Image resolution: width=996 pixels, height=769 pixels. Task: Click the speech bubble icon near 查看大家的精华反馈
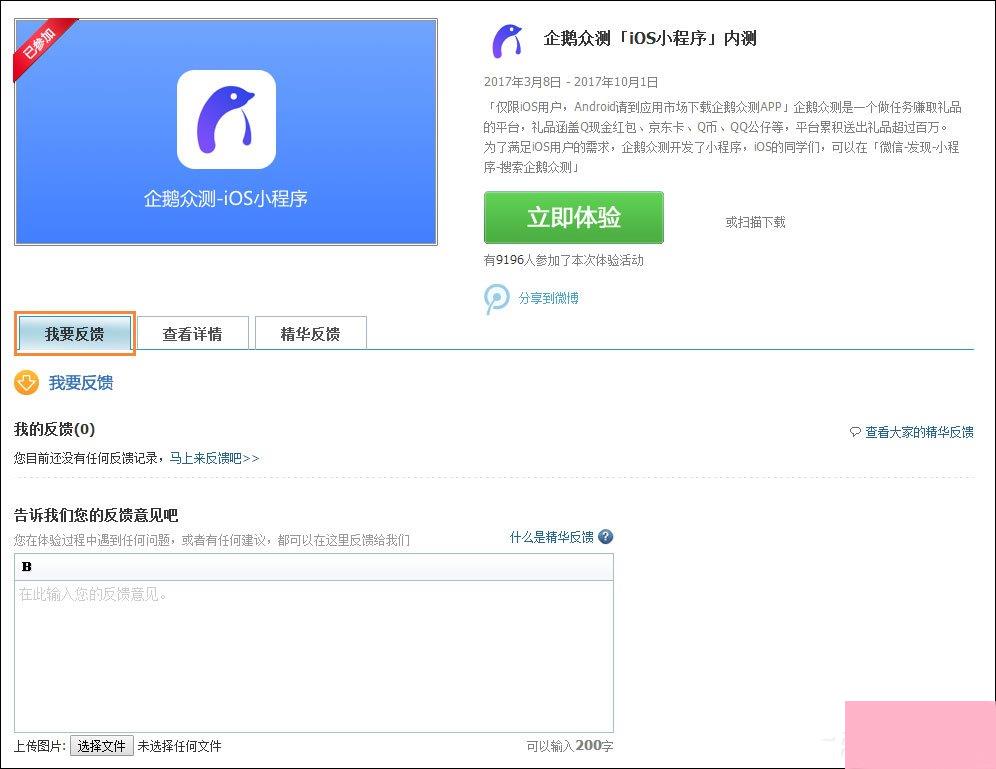click(855, 432)
